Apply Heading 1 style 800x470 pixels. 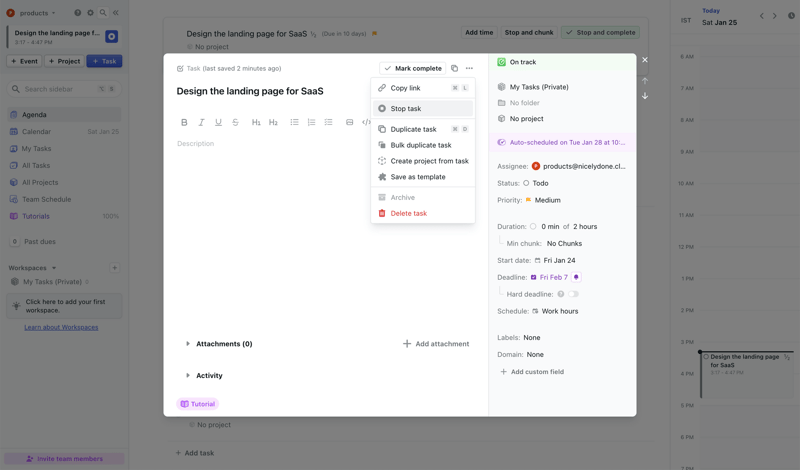pos(256,122)
